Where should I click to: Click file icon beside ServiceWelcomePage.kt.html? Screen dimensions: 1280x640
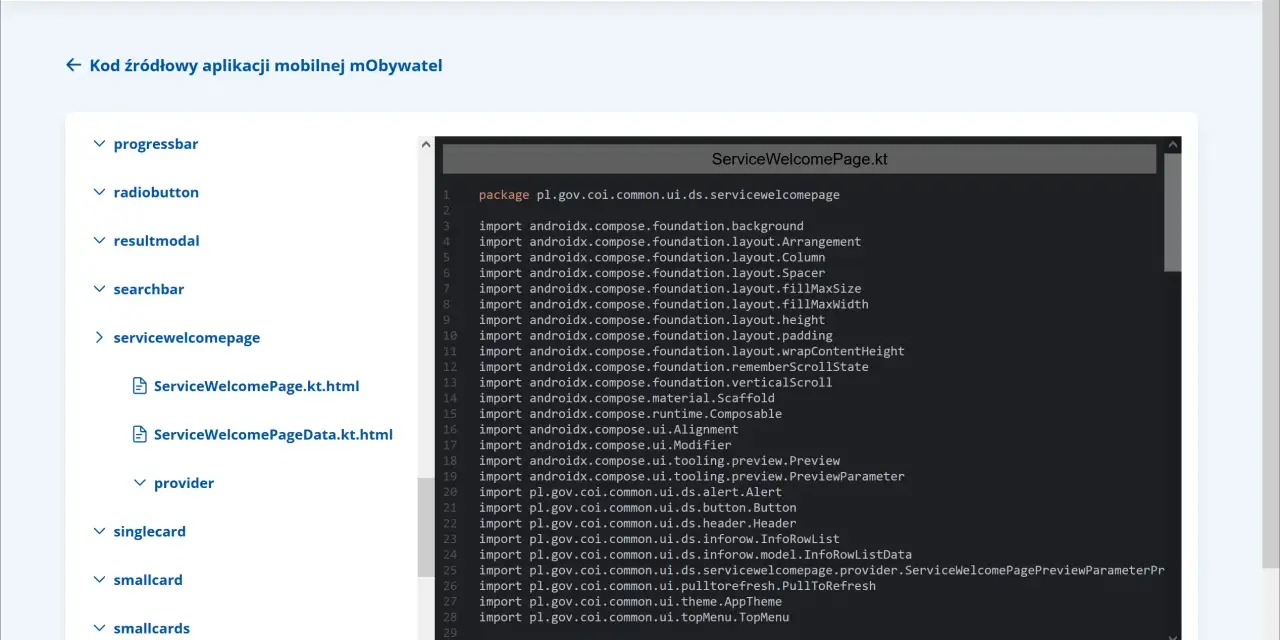140,386
